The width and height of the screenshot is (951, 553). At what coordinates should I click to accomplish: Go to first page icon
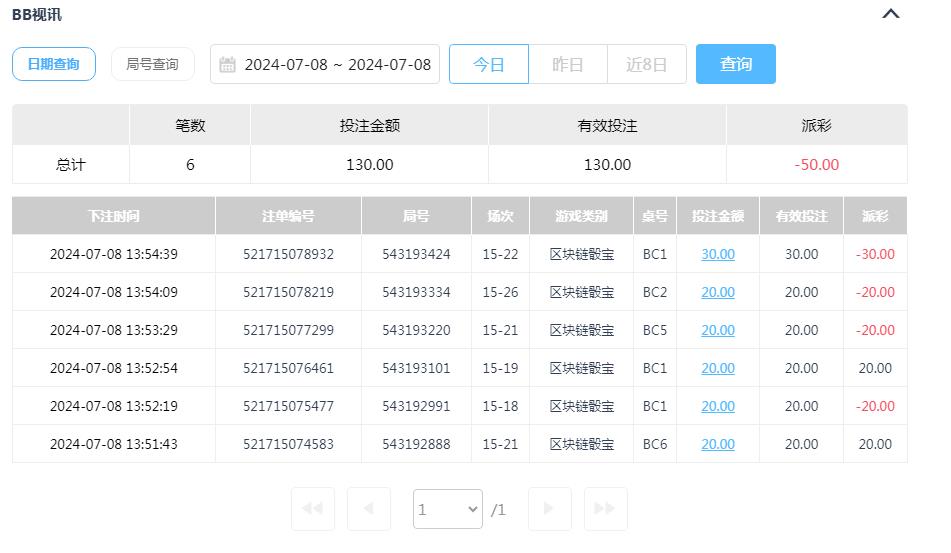coord(313,509)
